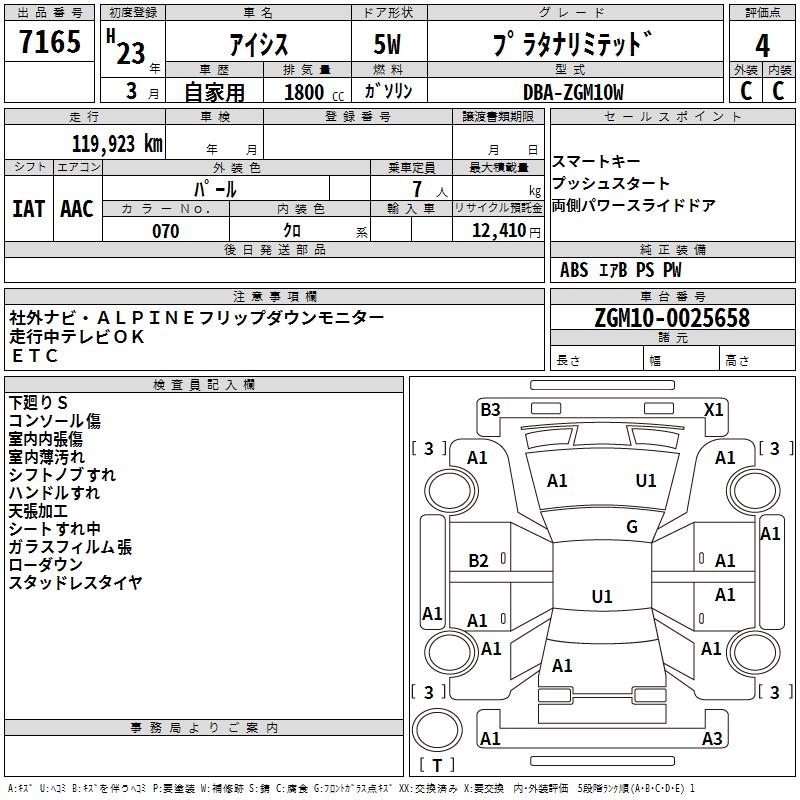This screenshot has width=800, height=800.
Task: Select the セールスポイント section header
Action: click(672, 116)
